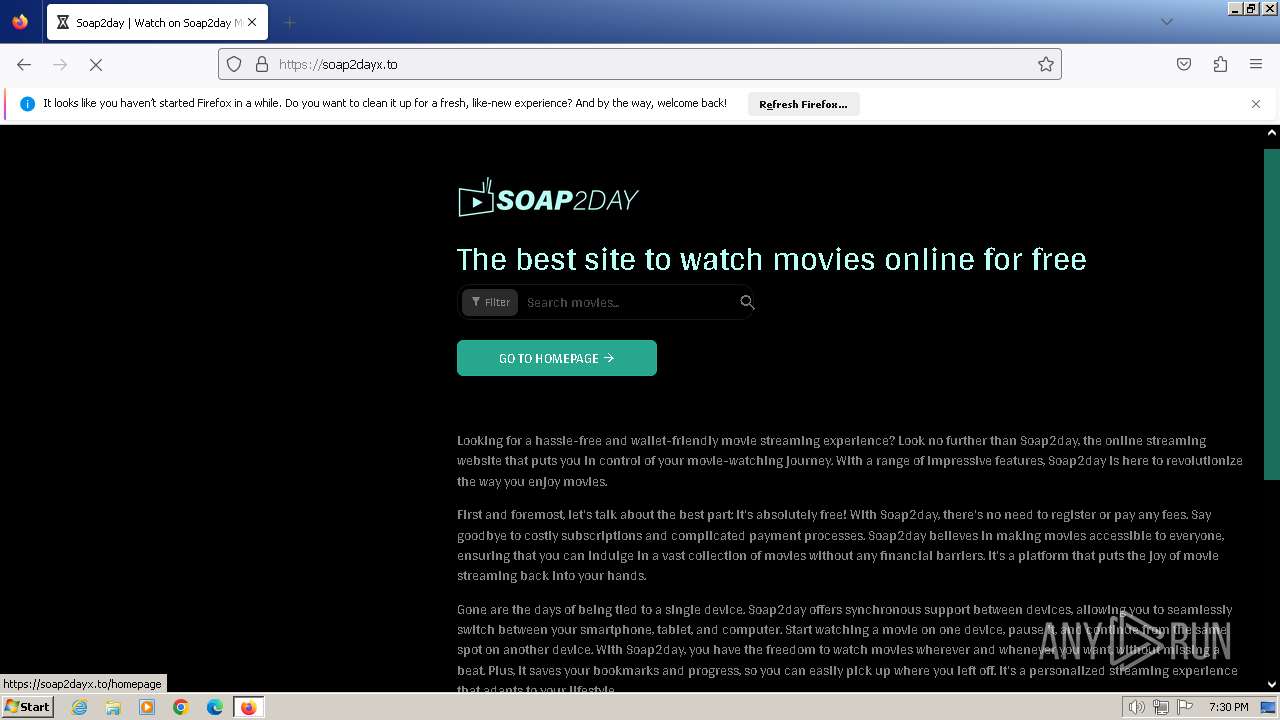This screenshot has width=1280, height=720.
Task: Close the Soap2day tab
Action: tap(252, 22)
